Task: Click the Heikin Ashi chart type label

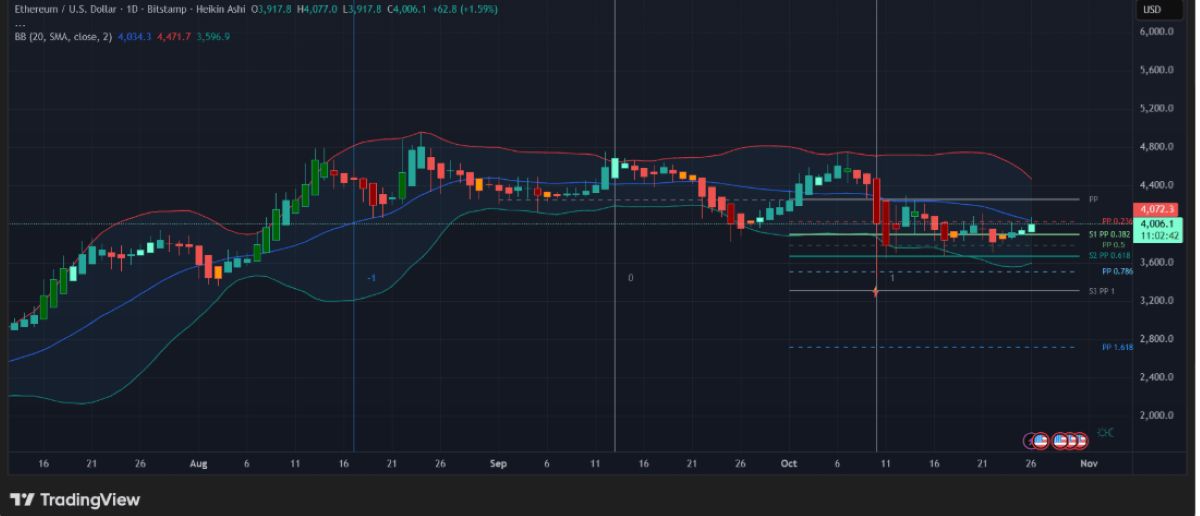Action: [x=219, y=9]
